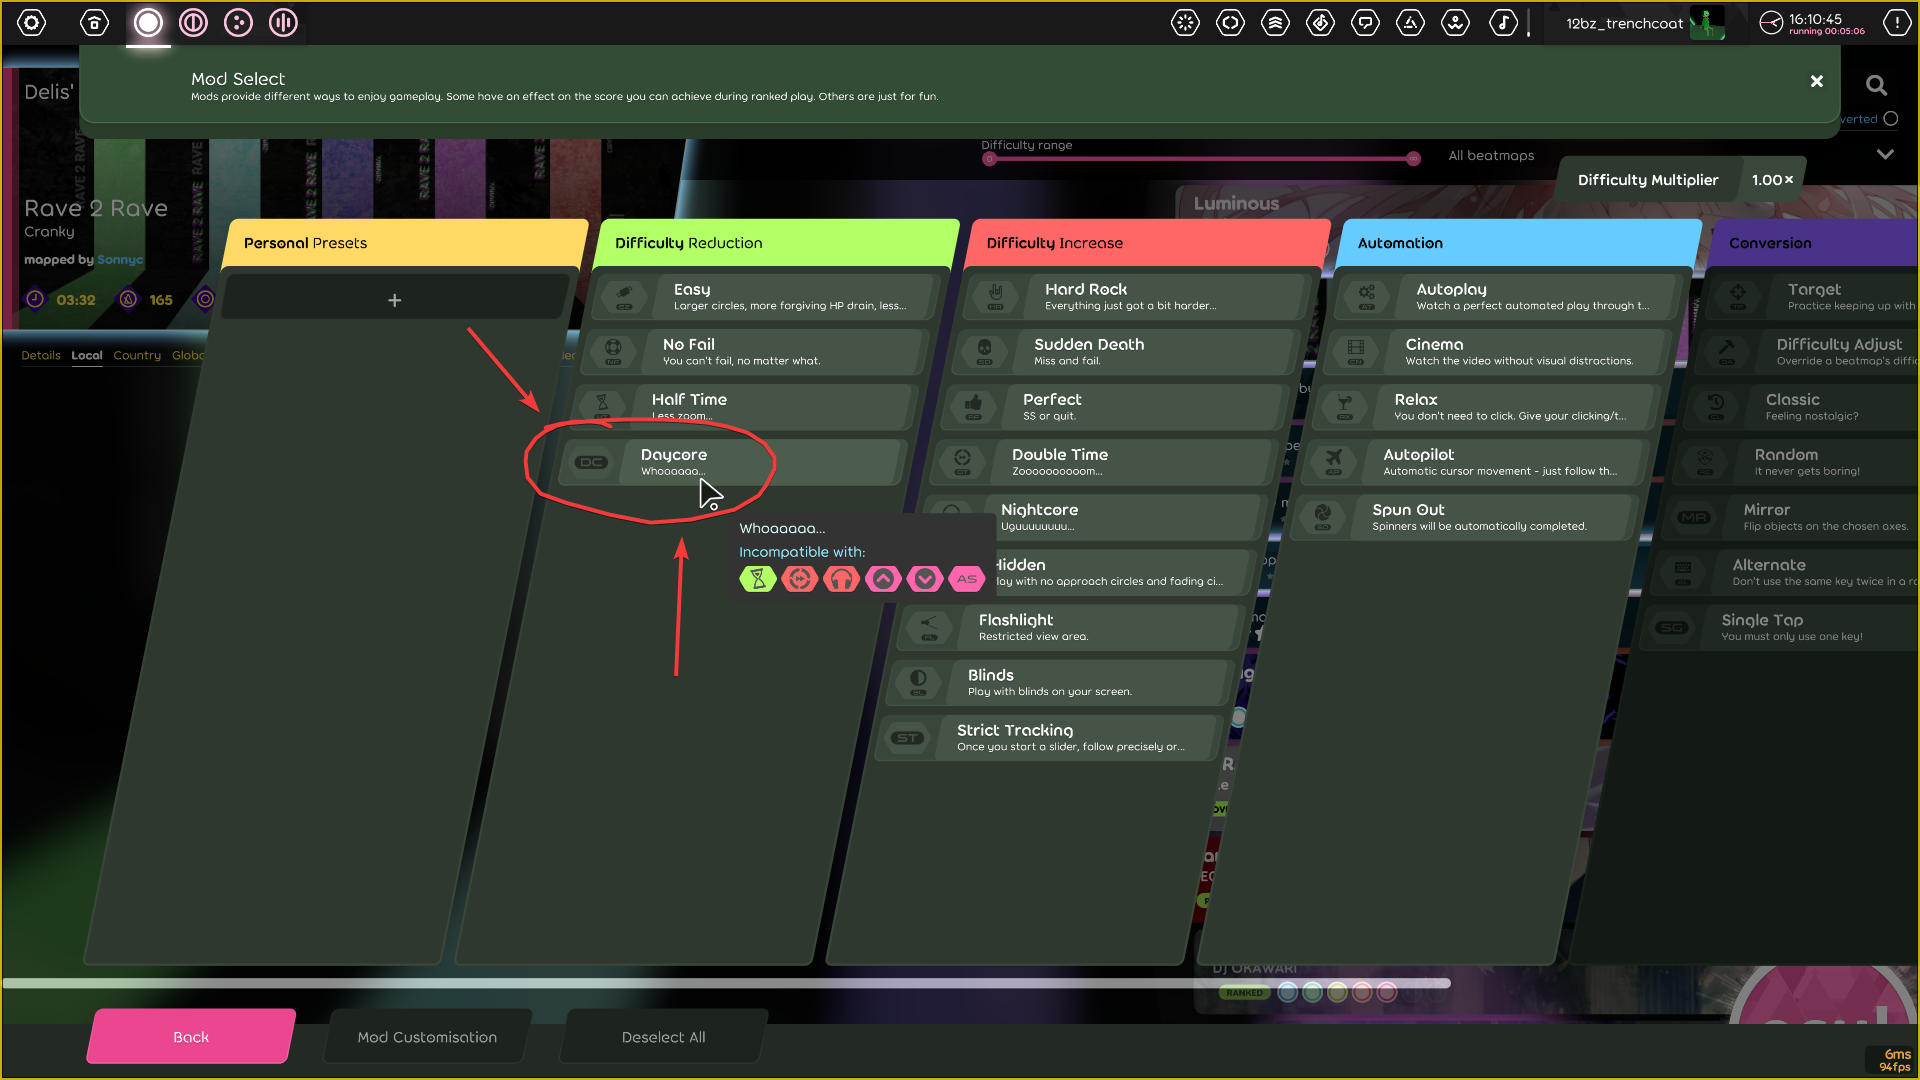Screen dimensions: 1920x1080
Task: Select the osu!mania ruleset in the toolbar
Action: pos(283,22)
